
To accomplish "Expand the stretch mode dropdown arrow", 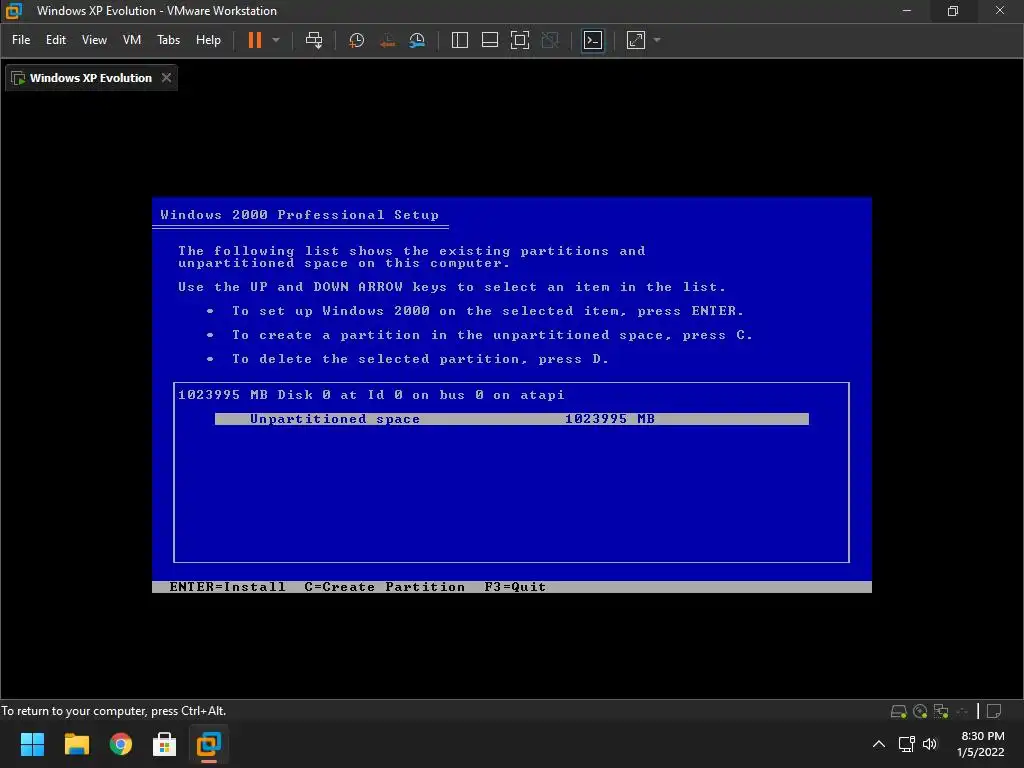I will [657, 40].
